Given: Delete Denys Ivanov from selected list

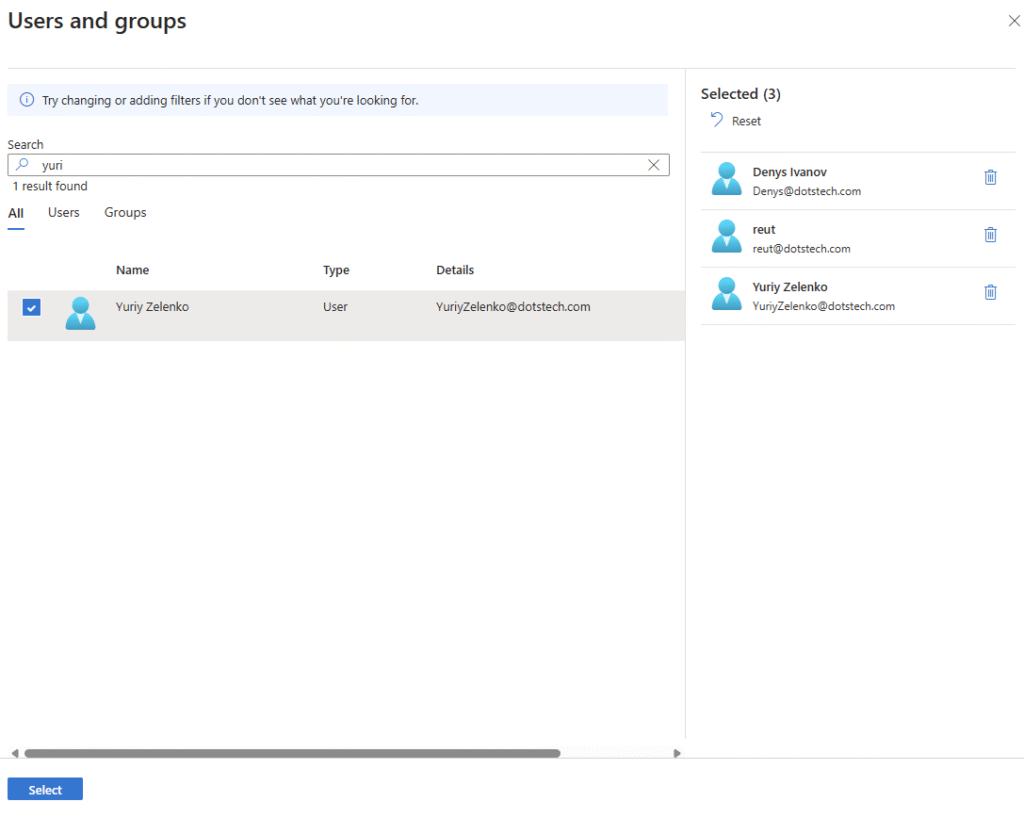Looking at the screenshot, I should click(x=990, y=177).
